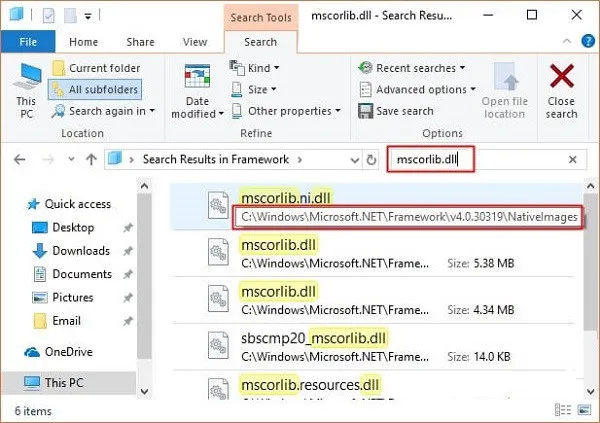This screenshot has height=423, width=600.
Task: Expand the Size filter dropdown
Action: tap(256, 90)
